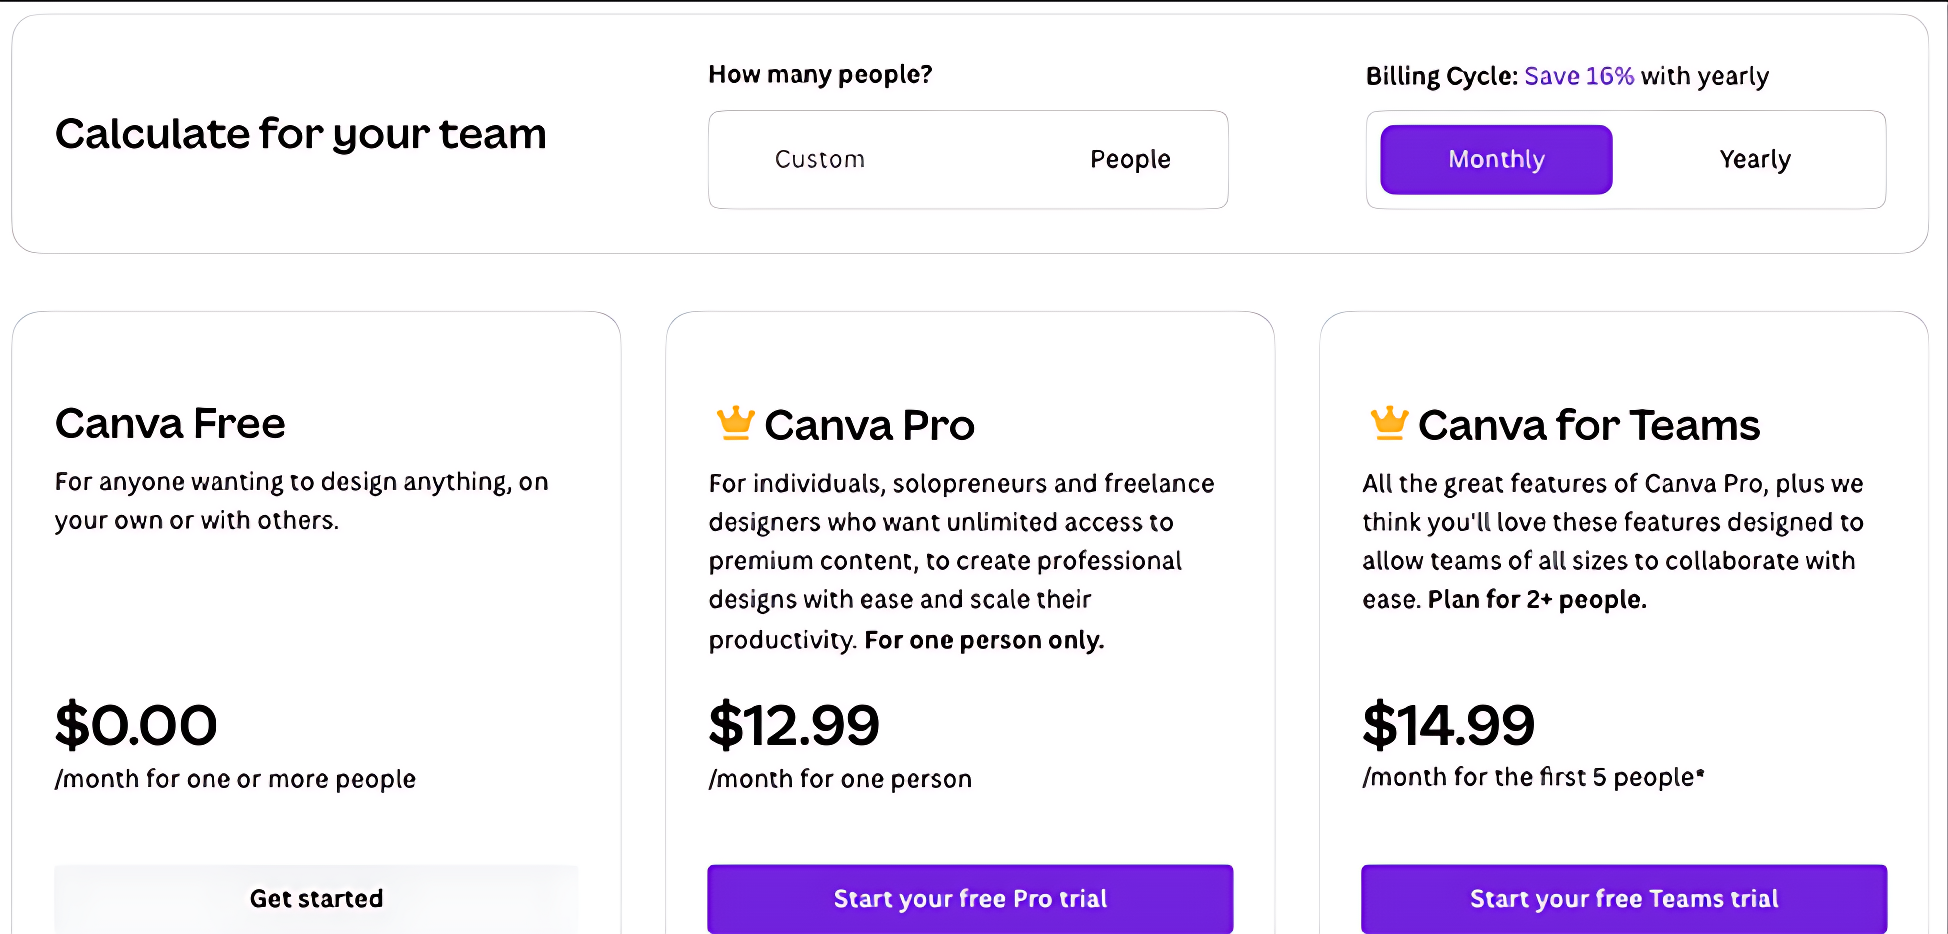The height and width of the screenshot is (934, 1948).
Task: Start your free Pro trial
Action: click(x=969, y=898)
